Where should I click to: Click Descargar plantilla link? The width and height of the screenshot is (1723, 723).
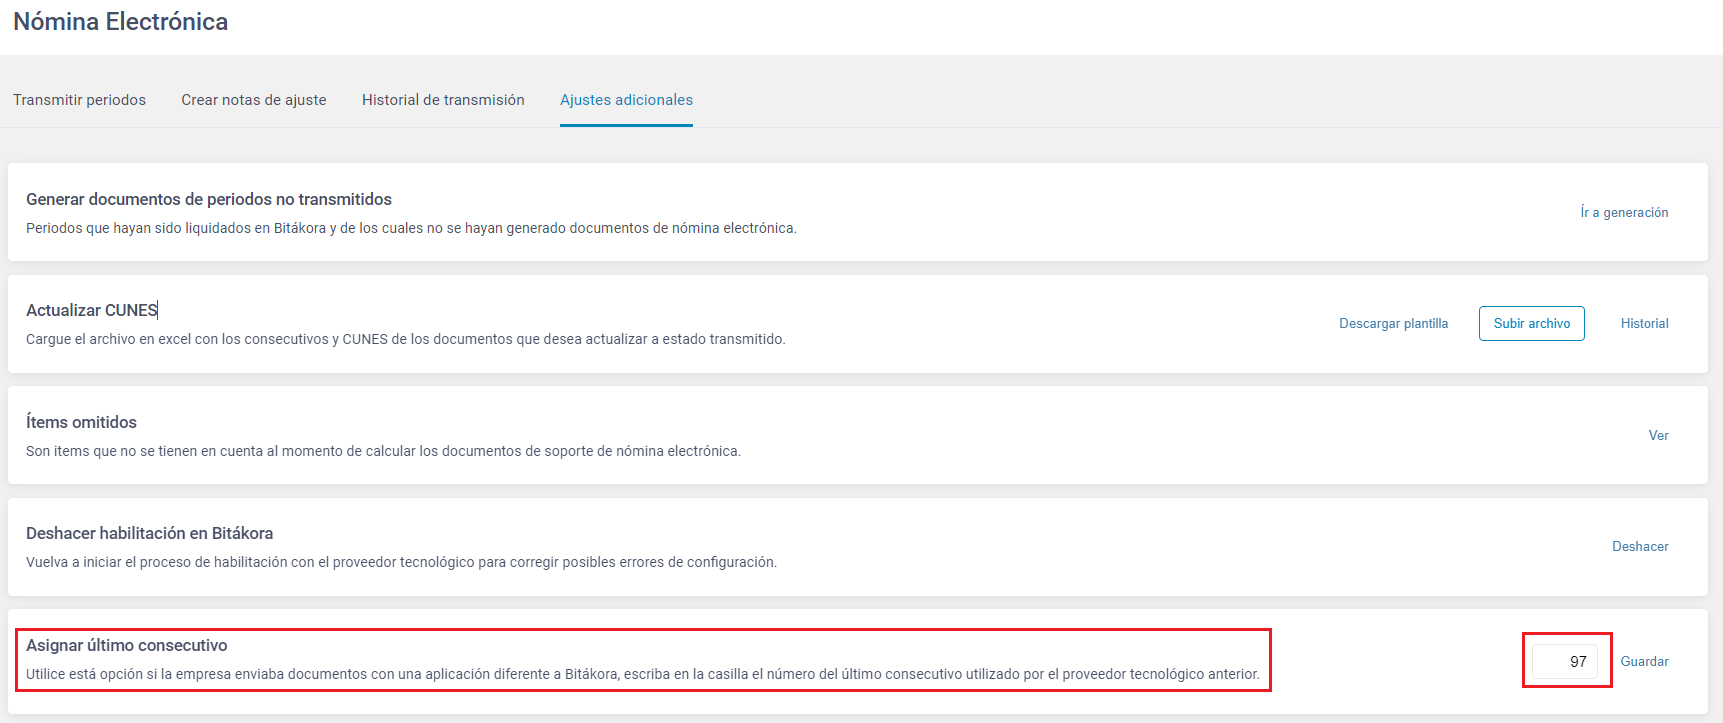point(1394,323)
